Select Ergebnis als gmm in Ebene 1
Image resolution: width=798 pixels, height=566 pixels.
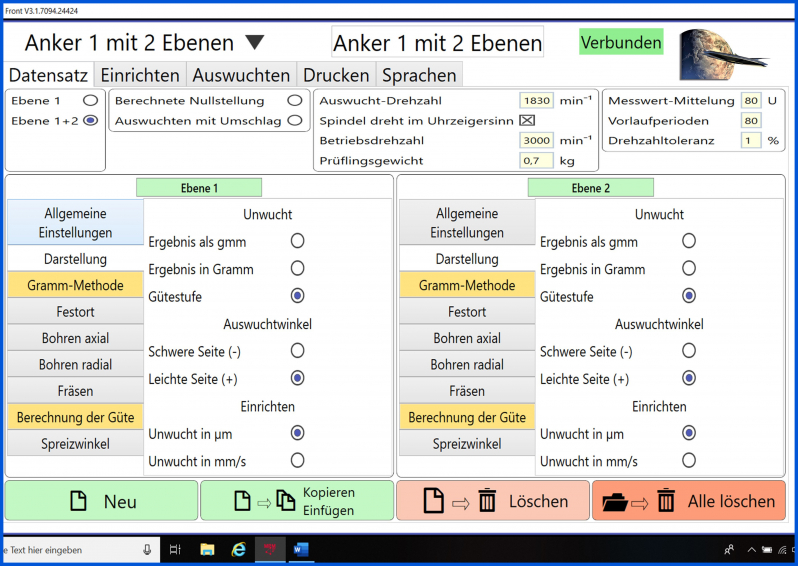point(297,241)
